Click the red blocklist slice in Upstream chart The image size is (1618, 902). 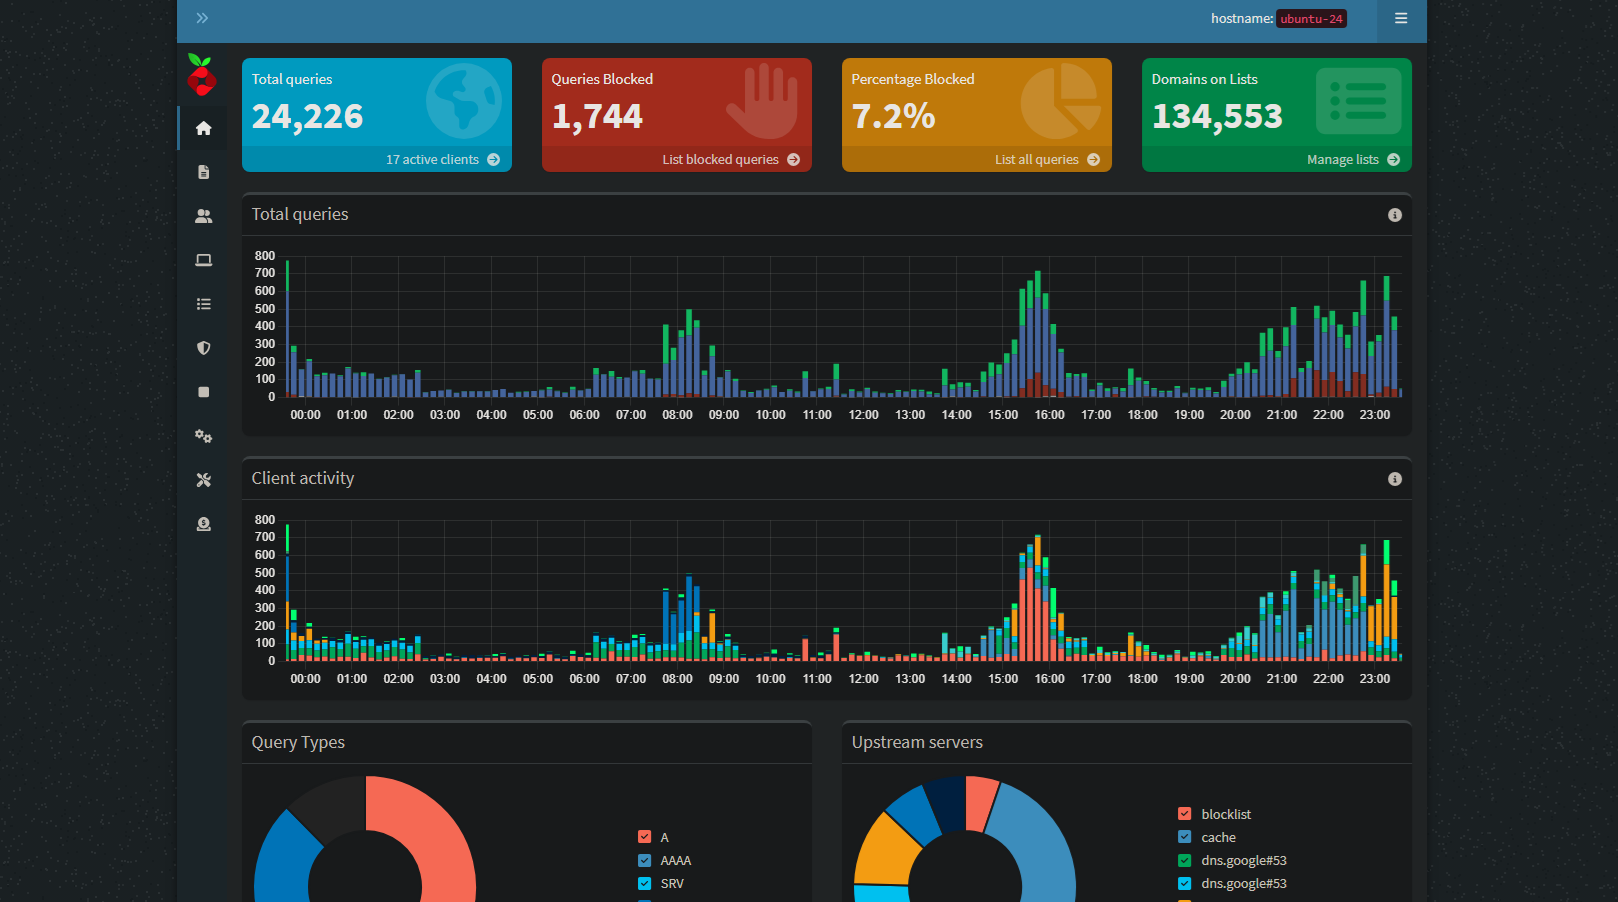coord(980,802)
